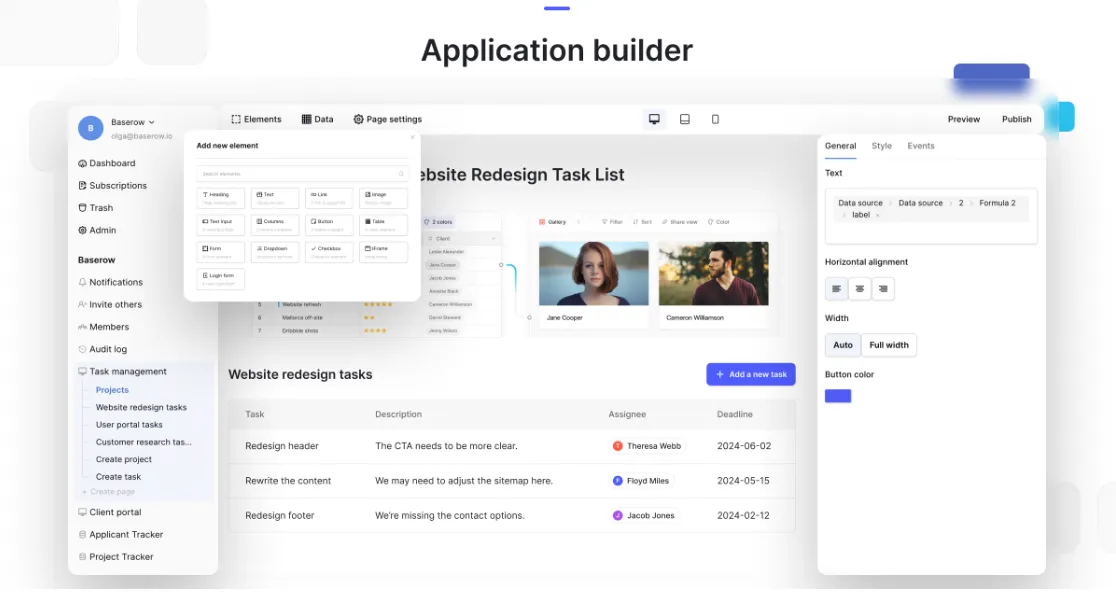Open the Baserow workspace dropdown

click(132, 122)
